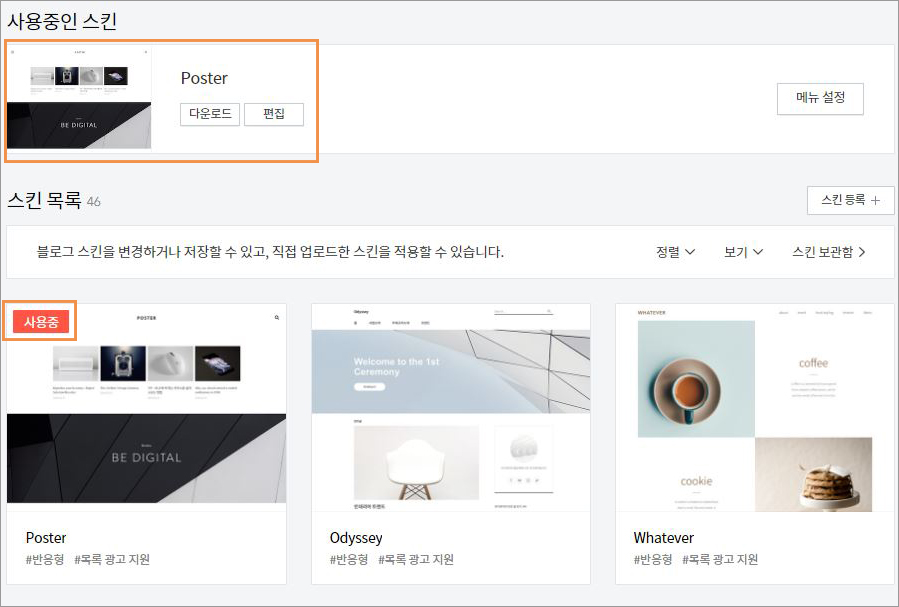Click #목록 광고 지원 tag under Poster

click(x=112, y=559)
